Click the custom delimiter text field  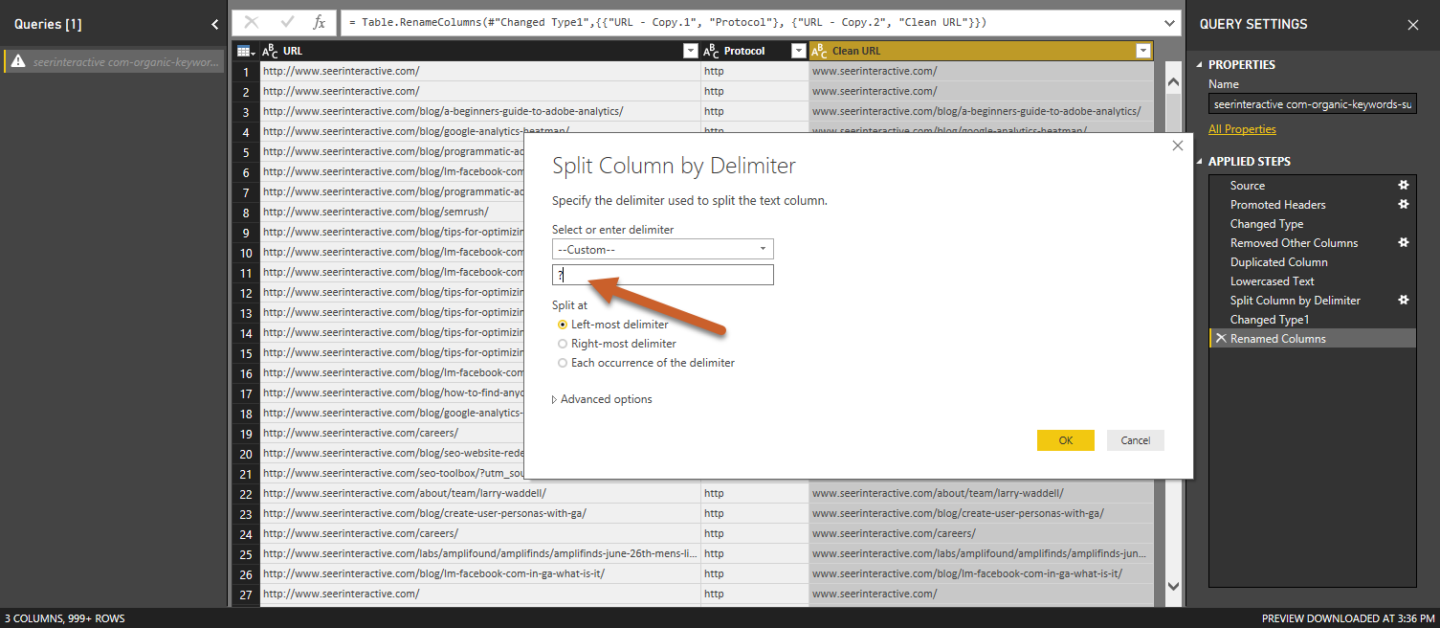click(662, 274)
